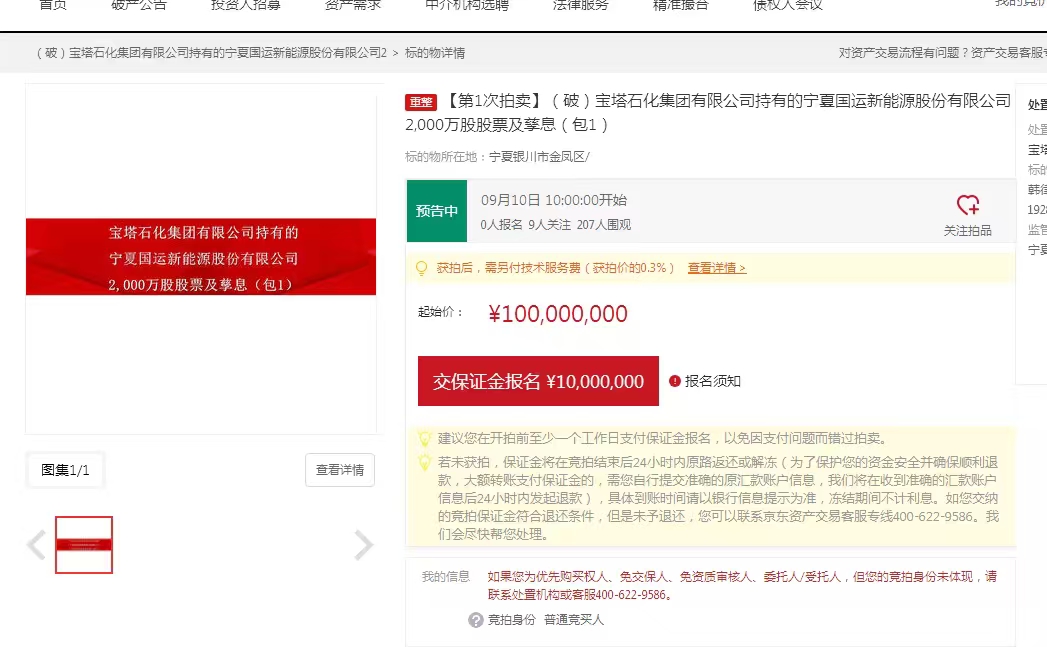The image size is (1047, 647).
Task: Open 中介机构选聘 navigation tab
Action: (x=467, y=5)
